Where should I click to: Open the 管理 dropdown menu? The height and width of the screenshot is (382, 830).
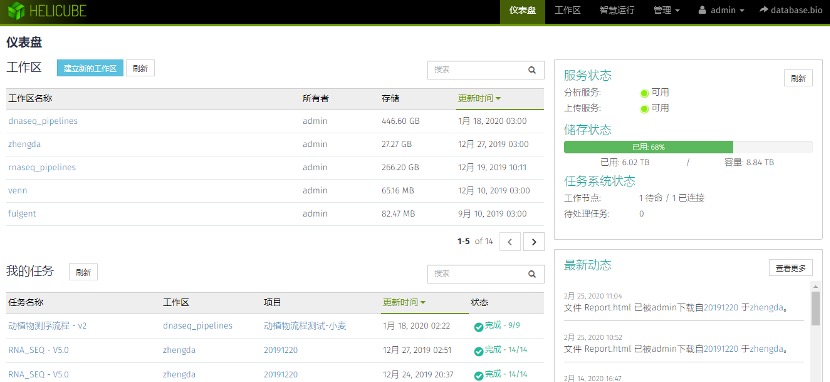point(666,10)
